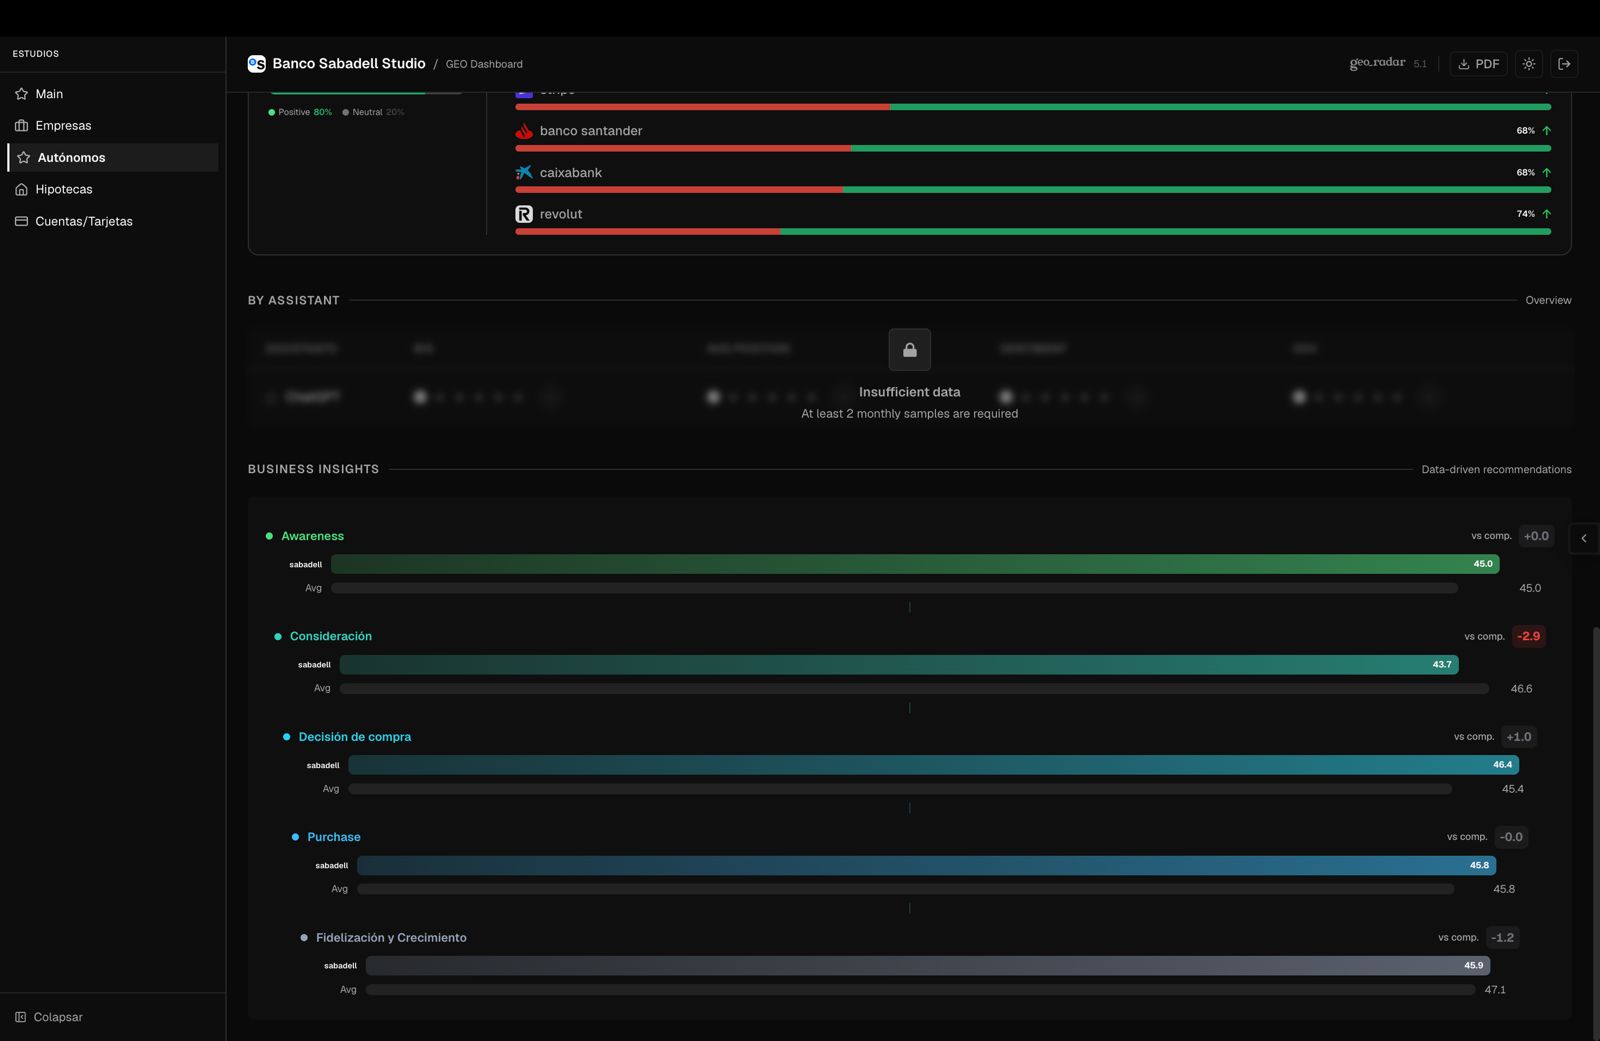Click the GEO Dashboard breadcrumb

[x=484, y=64]
